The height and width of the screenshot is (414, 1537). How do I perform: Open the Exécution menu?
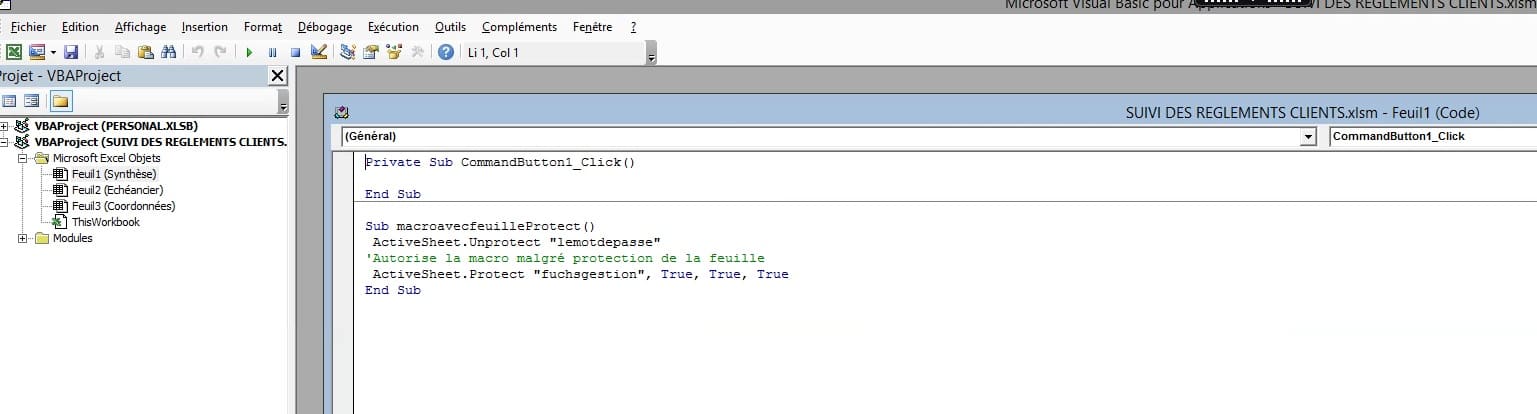393,27
